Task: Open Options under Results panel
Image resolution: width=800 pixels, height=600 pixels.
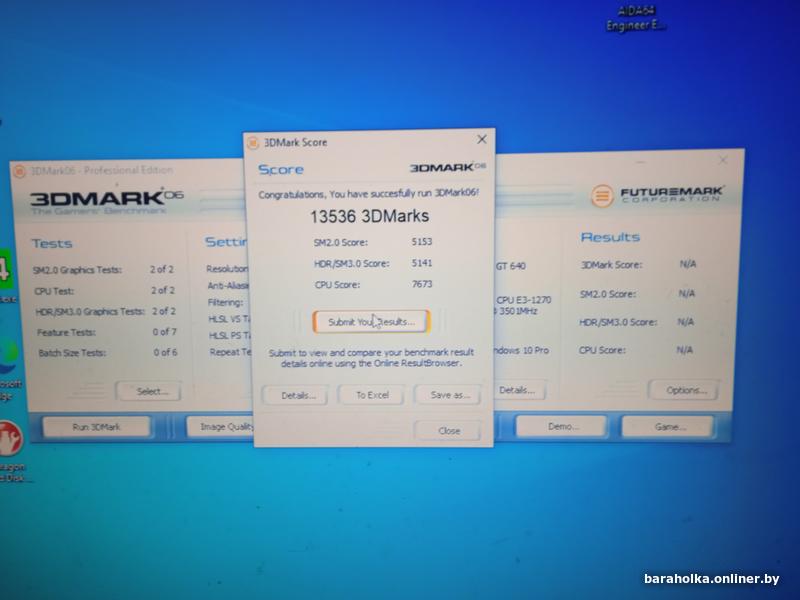Action: (x=685, y=390)
